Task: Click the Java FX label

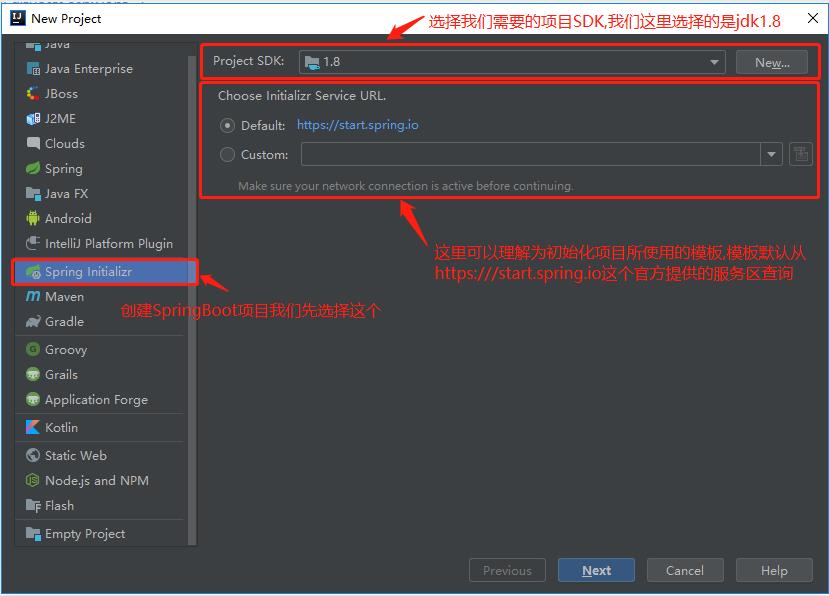Action: [x=67, y=194]
